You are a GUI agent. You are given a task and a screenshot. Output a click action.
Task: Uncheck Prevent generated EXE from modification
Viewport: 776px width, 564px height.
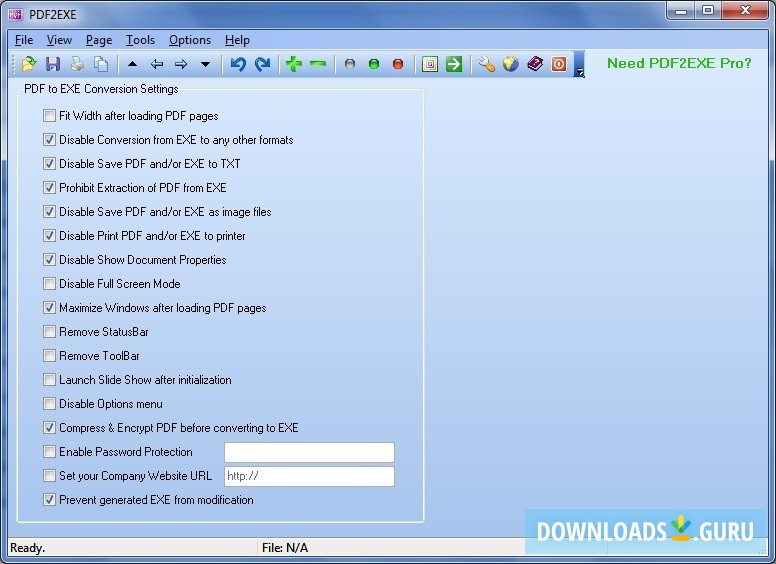pos(49,500)
